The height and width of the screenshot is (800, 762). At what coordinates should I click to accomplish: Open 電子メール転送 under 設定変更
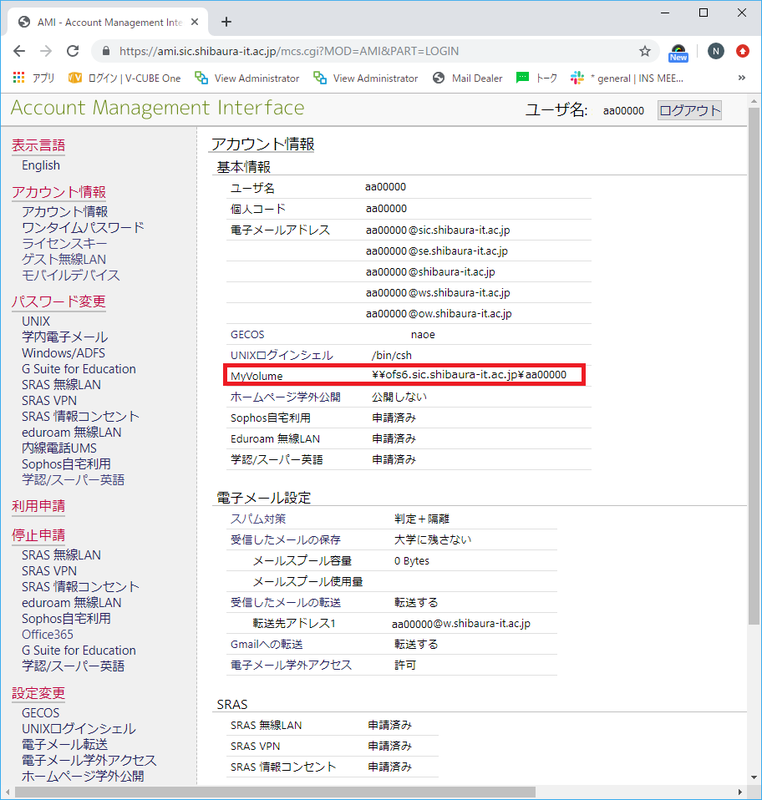coord(65,744)
